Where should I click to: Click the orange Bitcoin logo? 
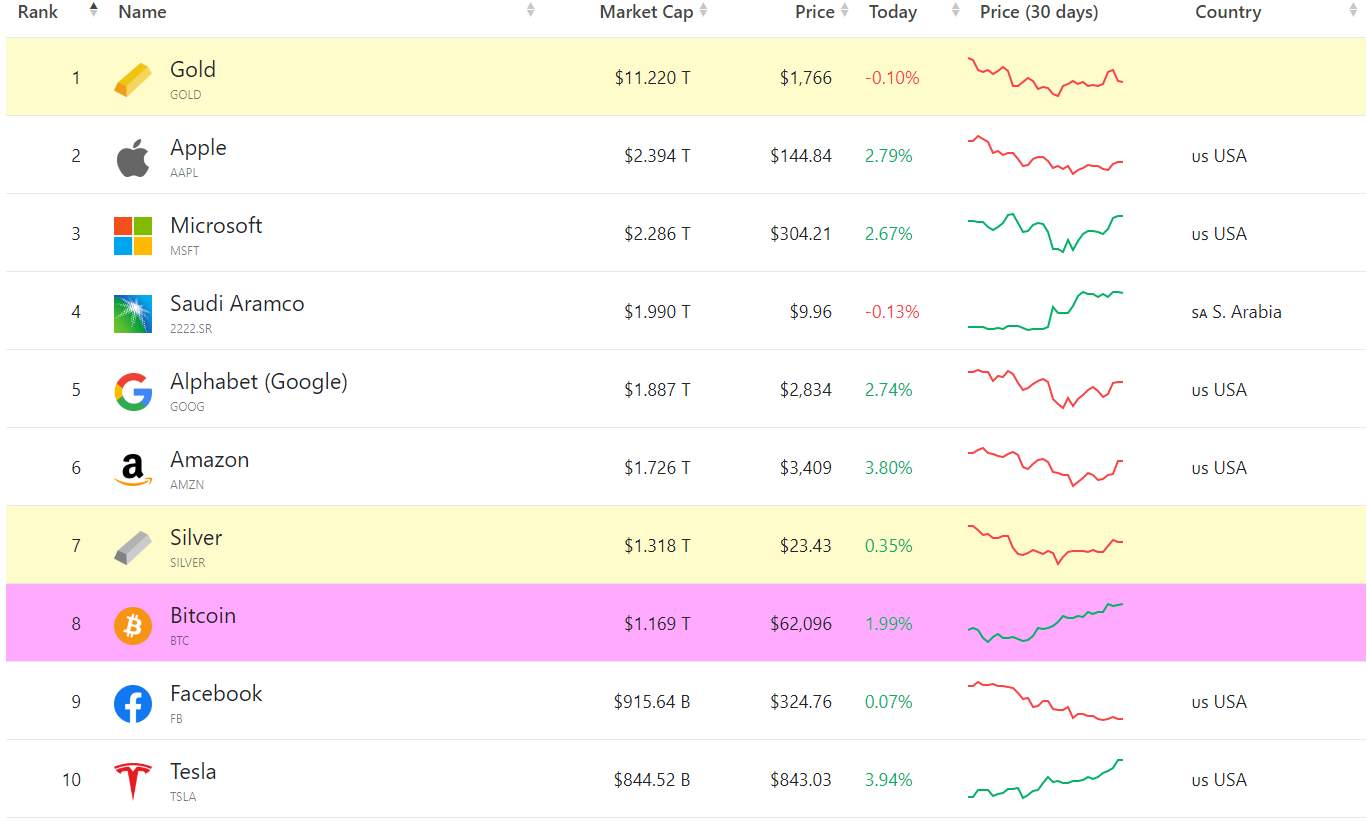click(x=133, y=626)
